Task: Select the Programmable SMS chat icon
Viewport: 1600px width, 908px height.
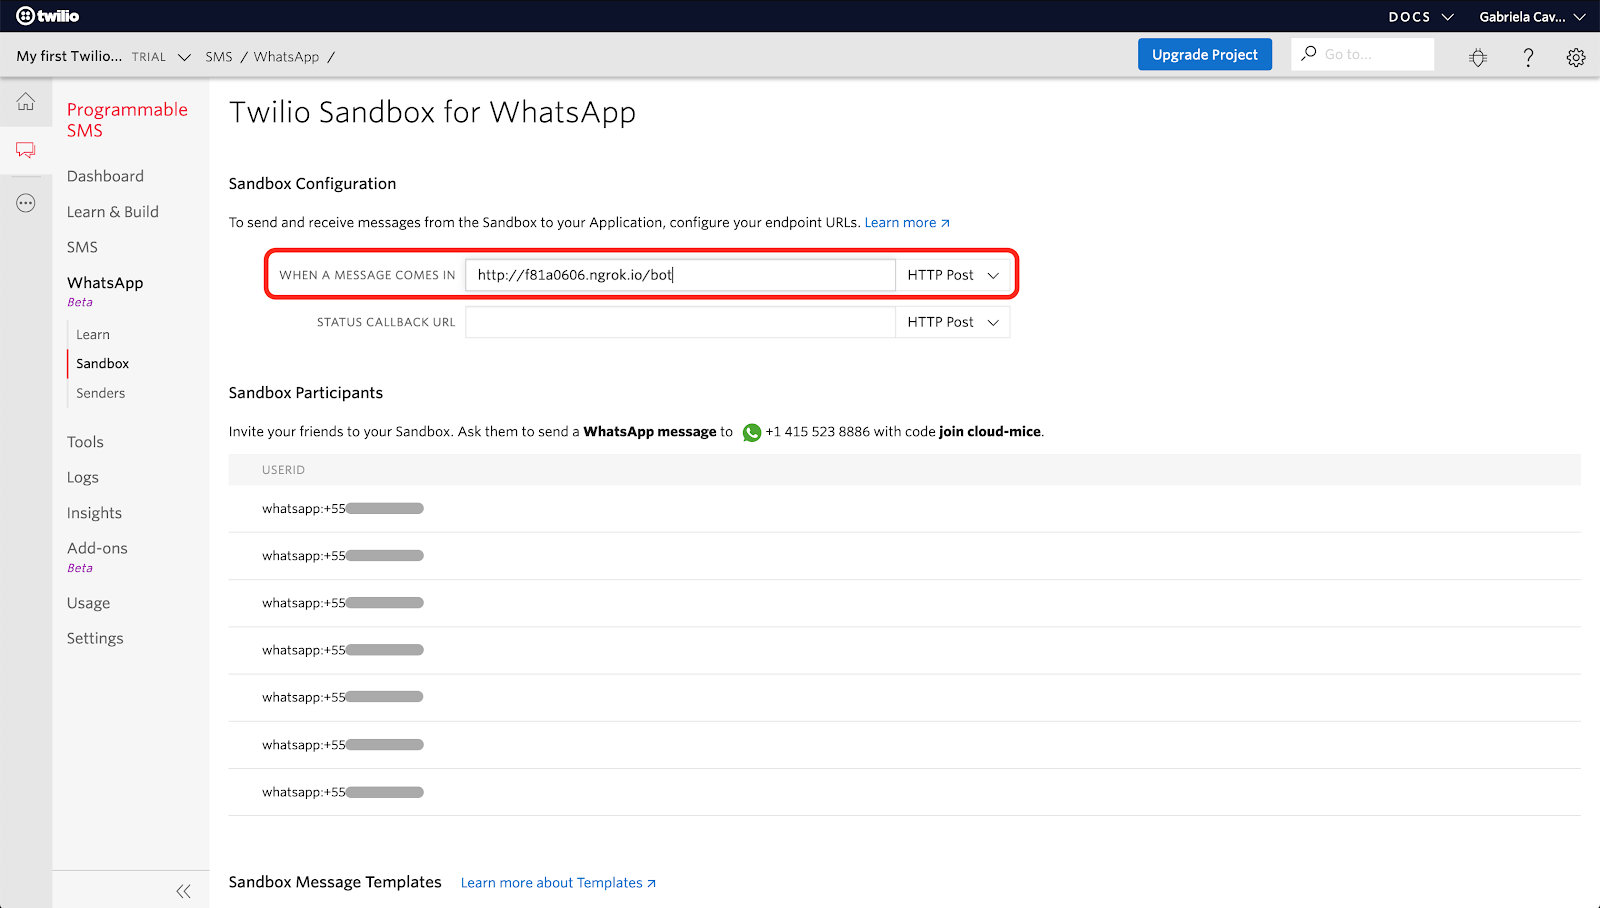Action: (x=26, y=150)
